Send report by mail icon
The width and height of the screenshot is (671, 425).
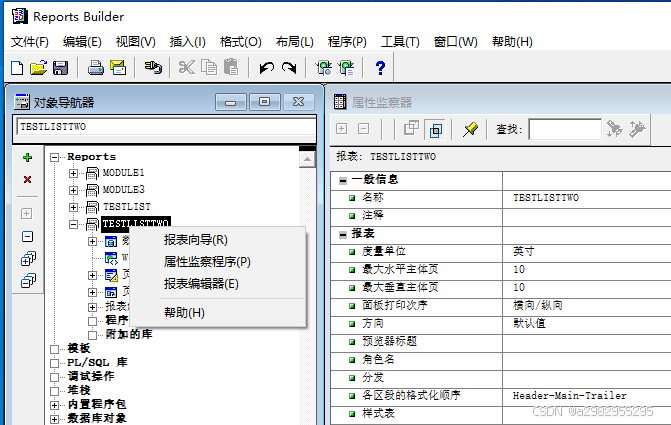118,68
